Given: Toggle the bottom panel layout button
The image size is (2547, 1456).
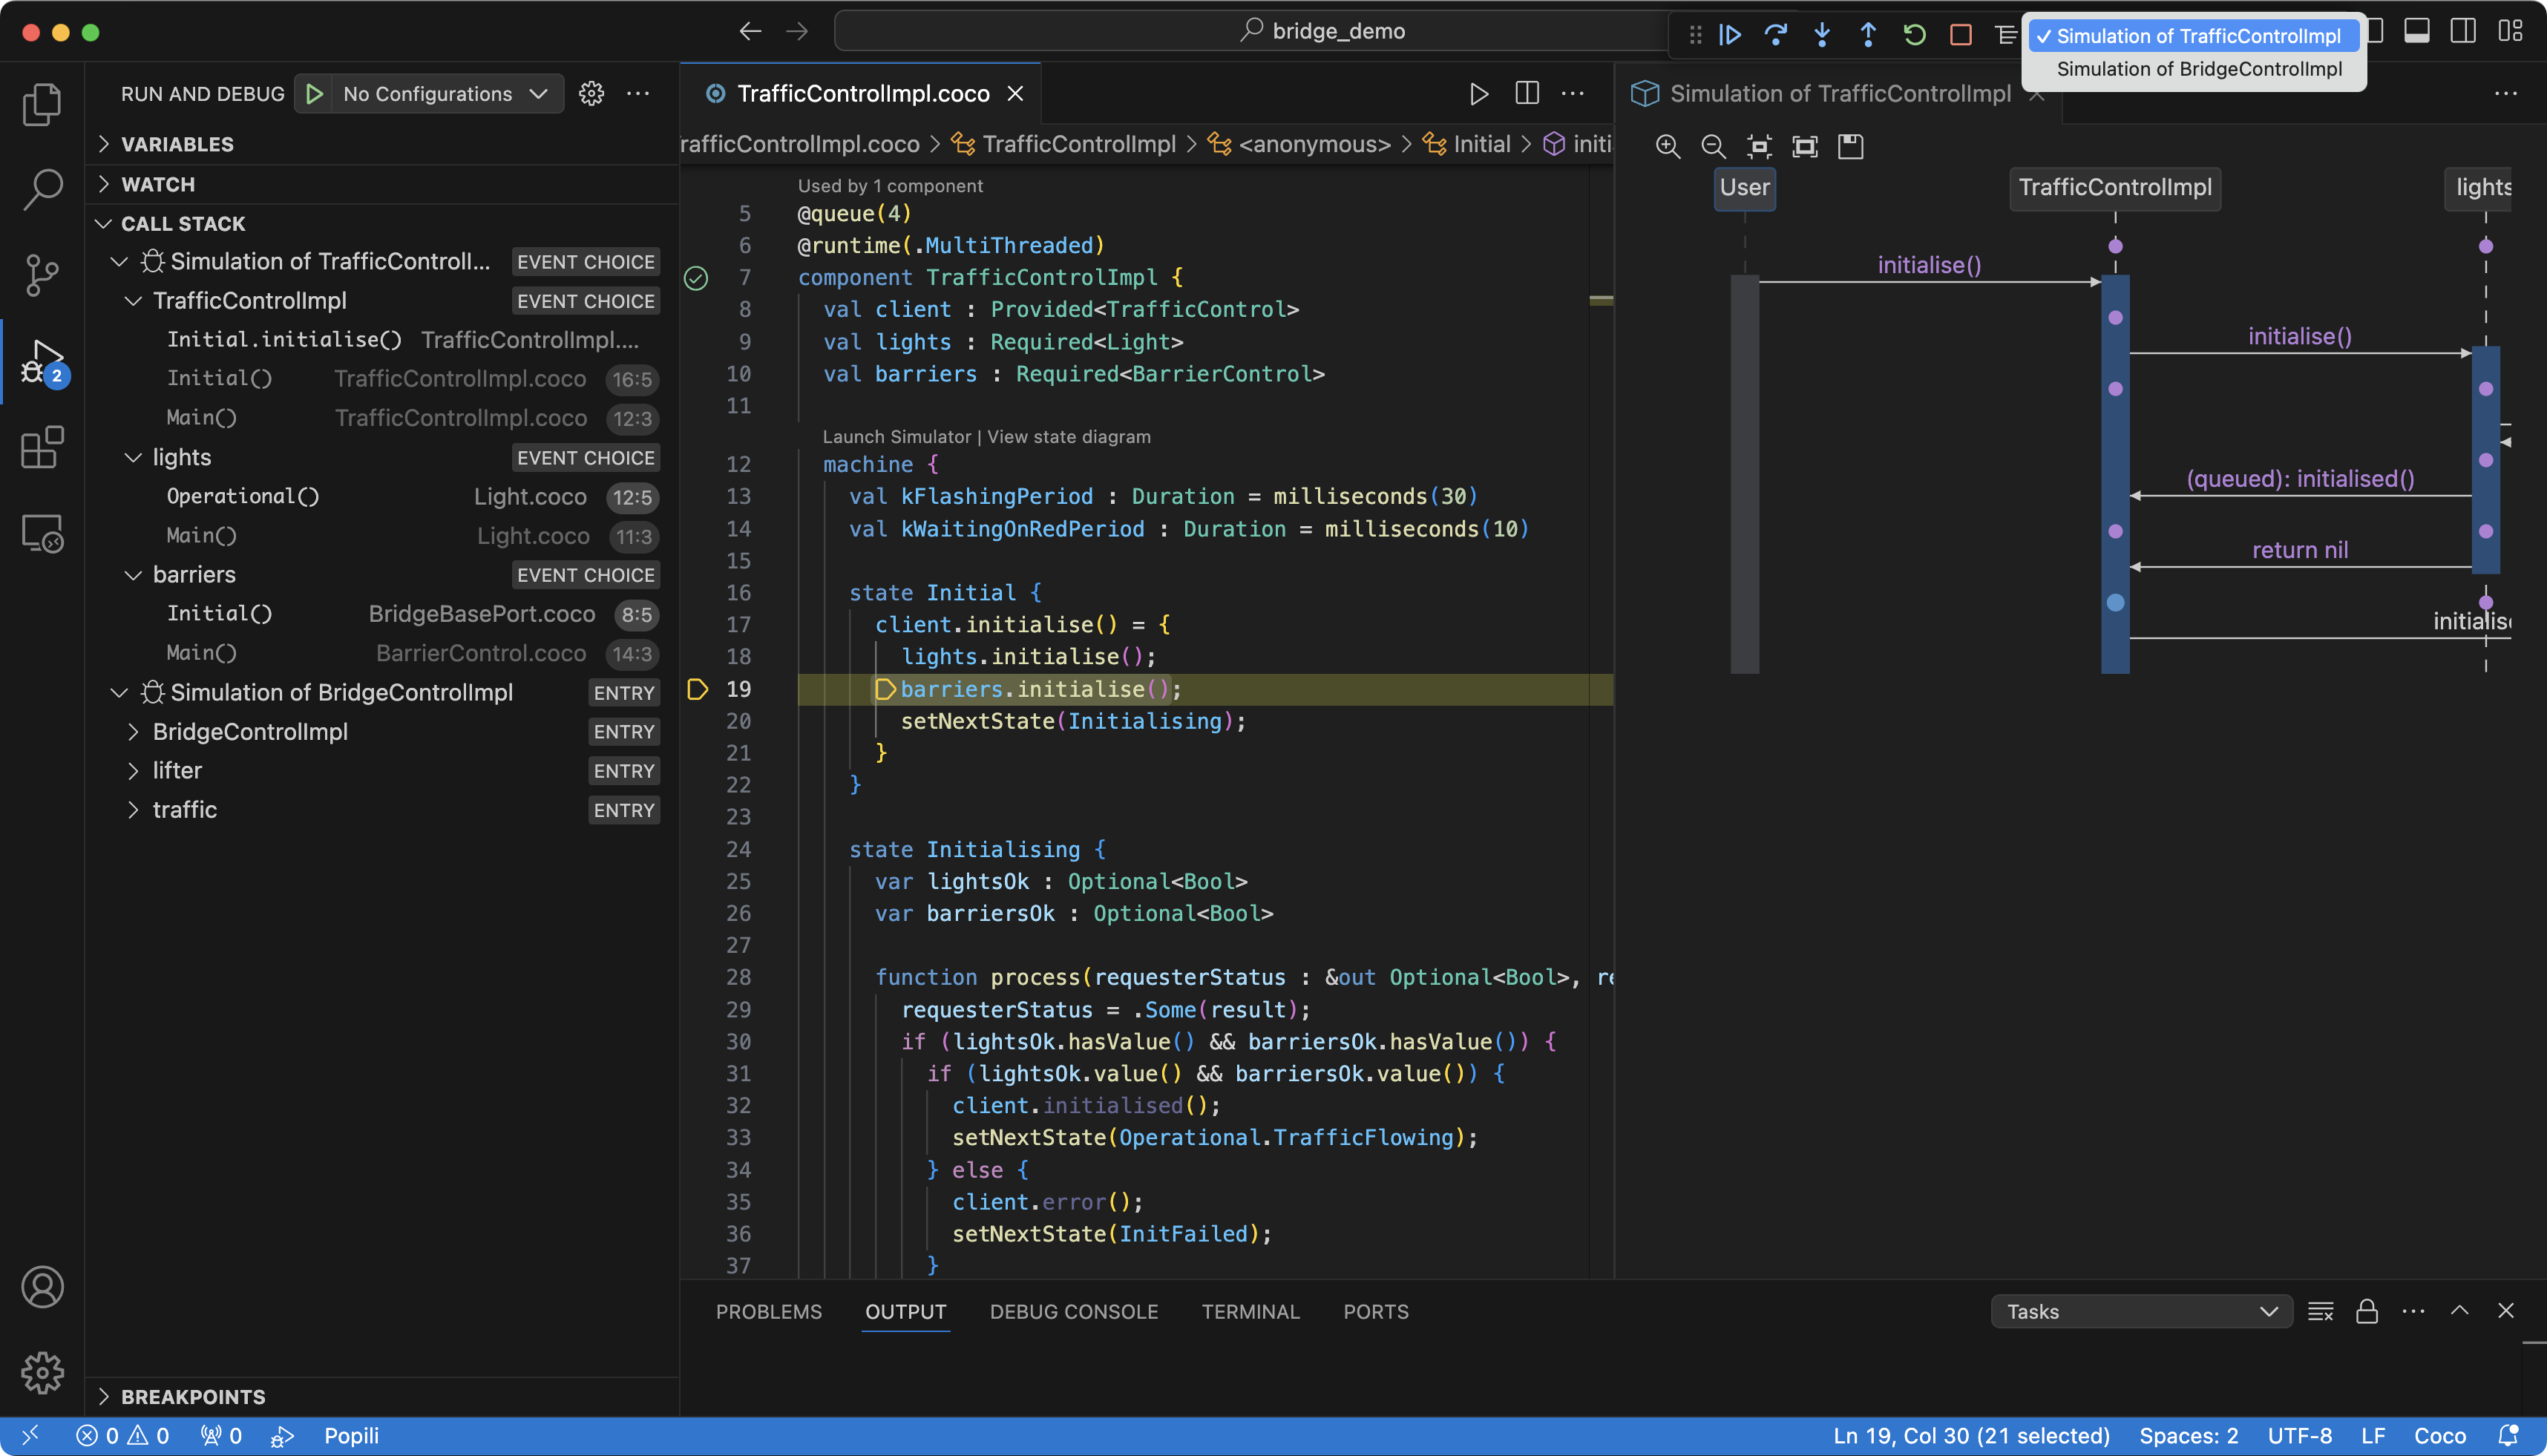Looking at the screenshot, I should coord(2417,31).
